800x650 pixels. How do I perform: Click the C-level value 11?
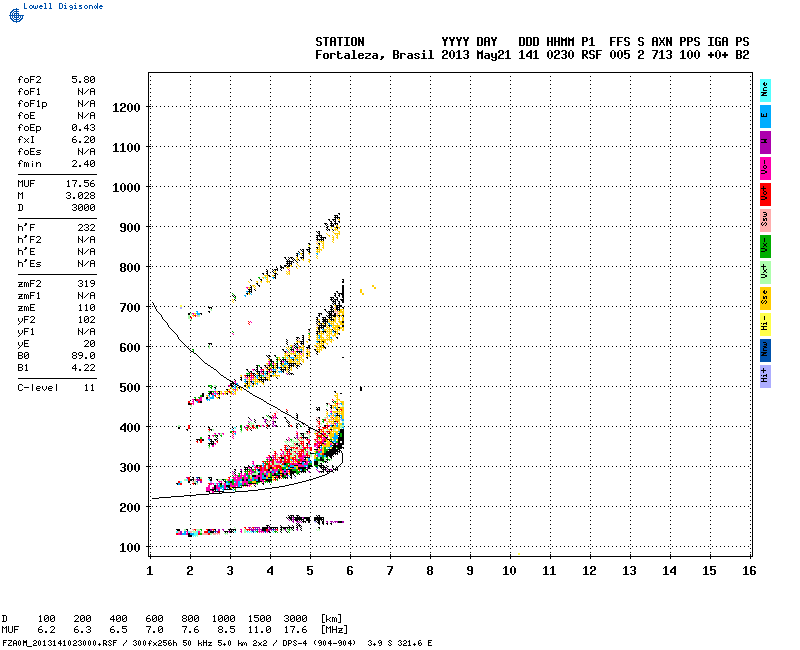tap(89, 388)
